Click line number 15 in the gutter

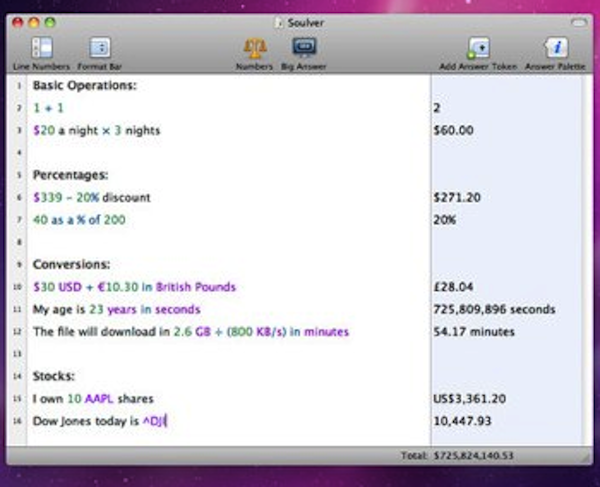(17, 399)
